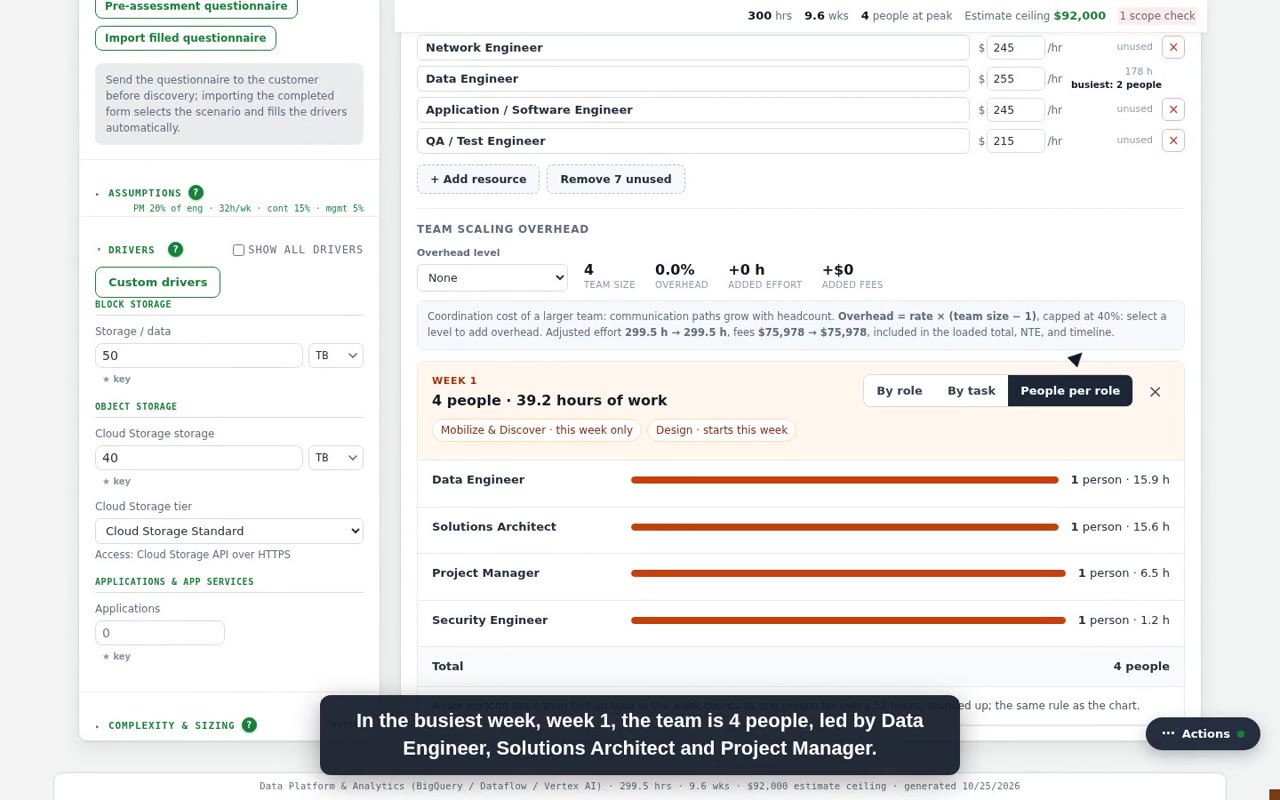Click Mobilize & Discover phase chip
This screenshot has width=1280, height=800.
pos(536,430)
